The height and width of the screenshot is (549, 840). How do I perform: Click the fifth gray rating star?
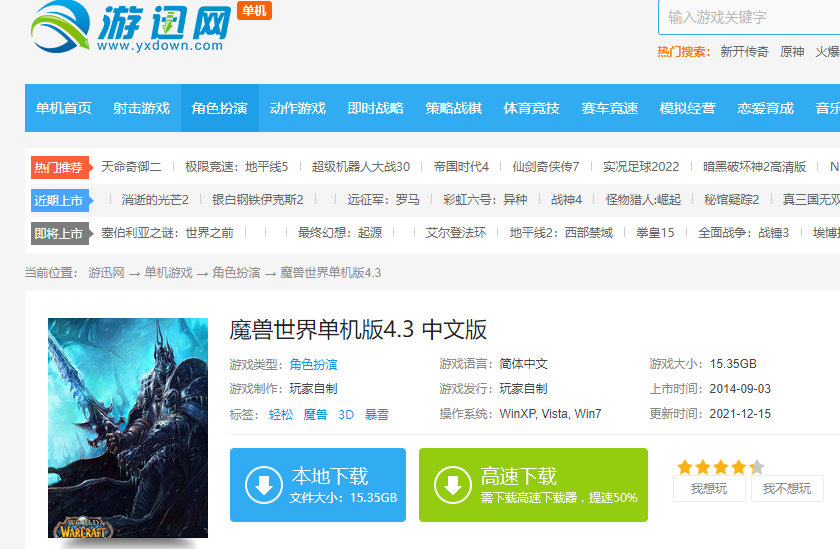click(756, 467)
